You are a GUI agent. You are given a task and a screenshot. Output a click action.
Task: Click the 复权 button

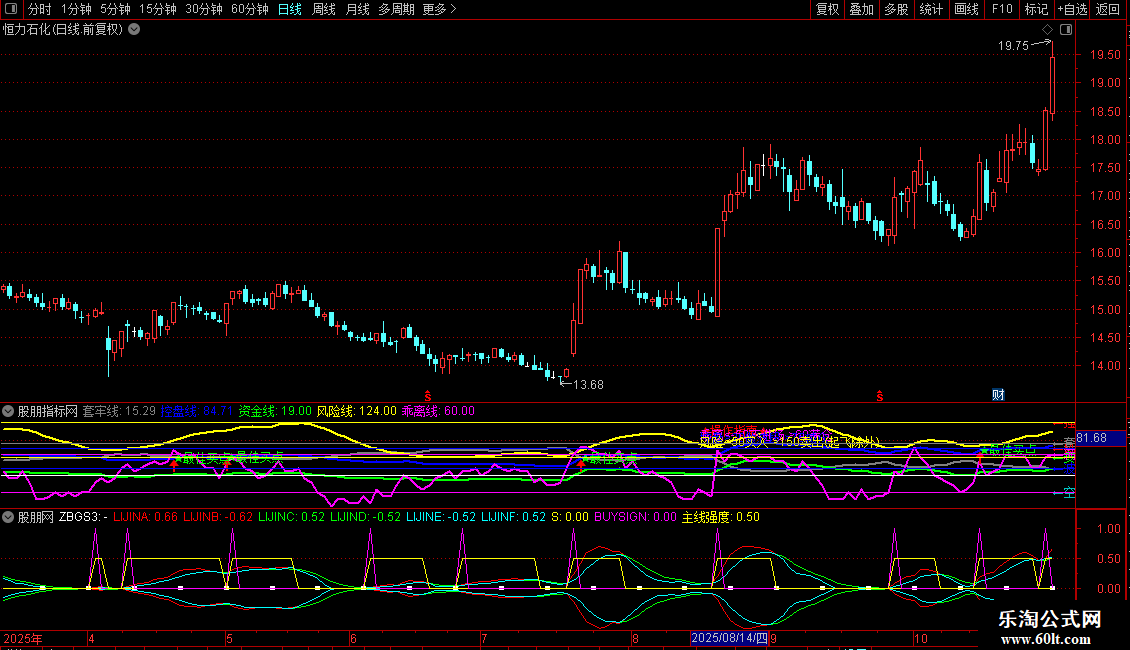827,9
